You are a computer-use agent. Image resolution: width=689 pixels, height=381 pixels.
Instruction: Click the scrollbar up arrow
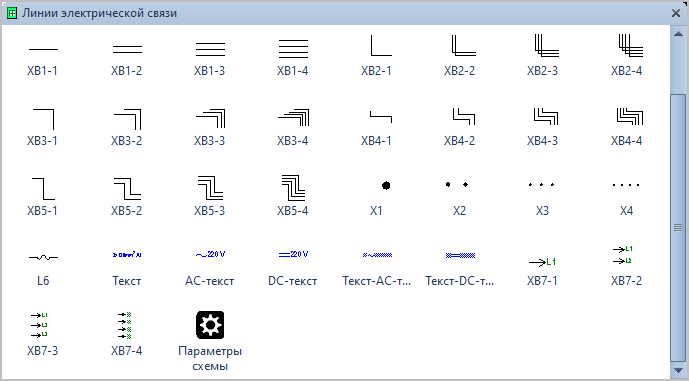click(x=678, y=34)
